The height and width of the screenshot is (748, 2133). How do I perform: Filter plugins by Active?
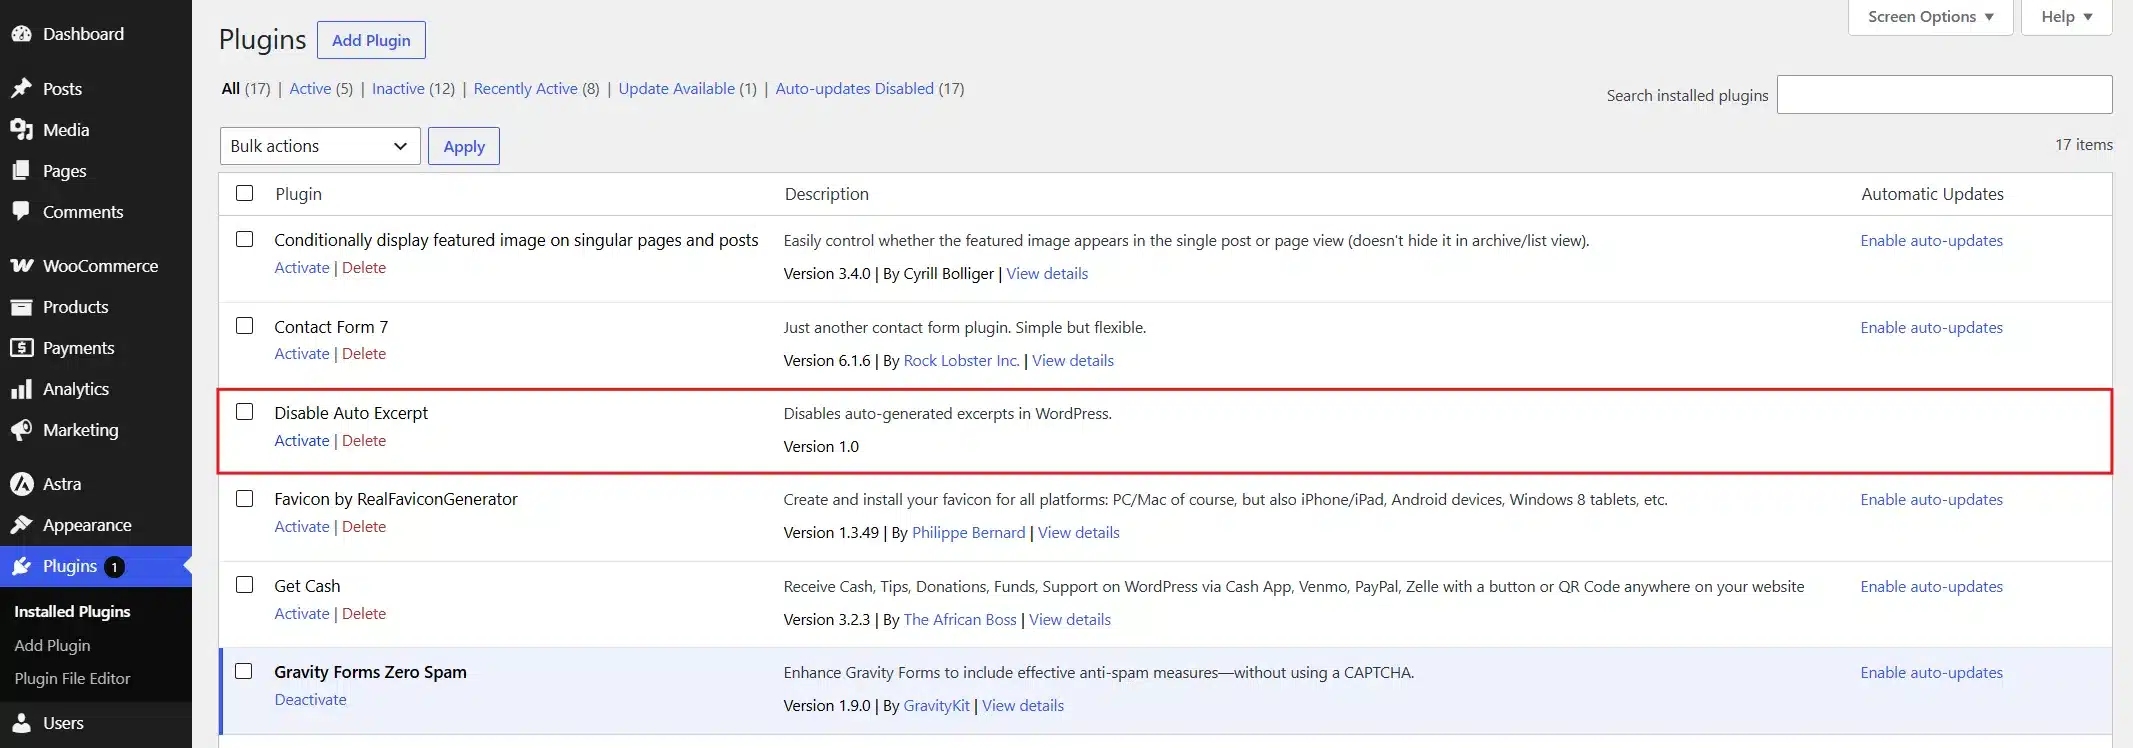point(310,89)
